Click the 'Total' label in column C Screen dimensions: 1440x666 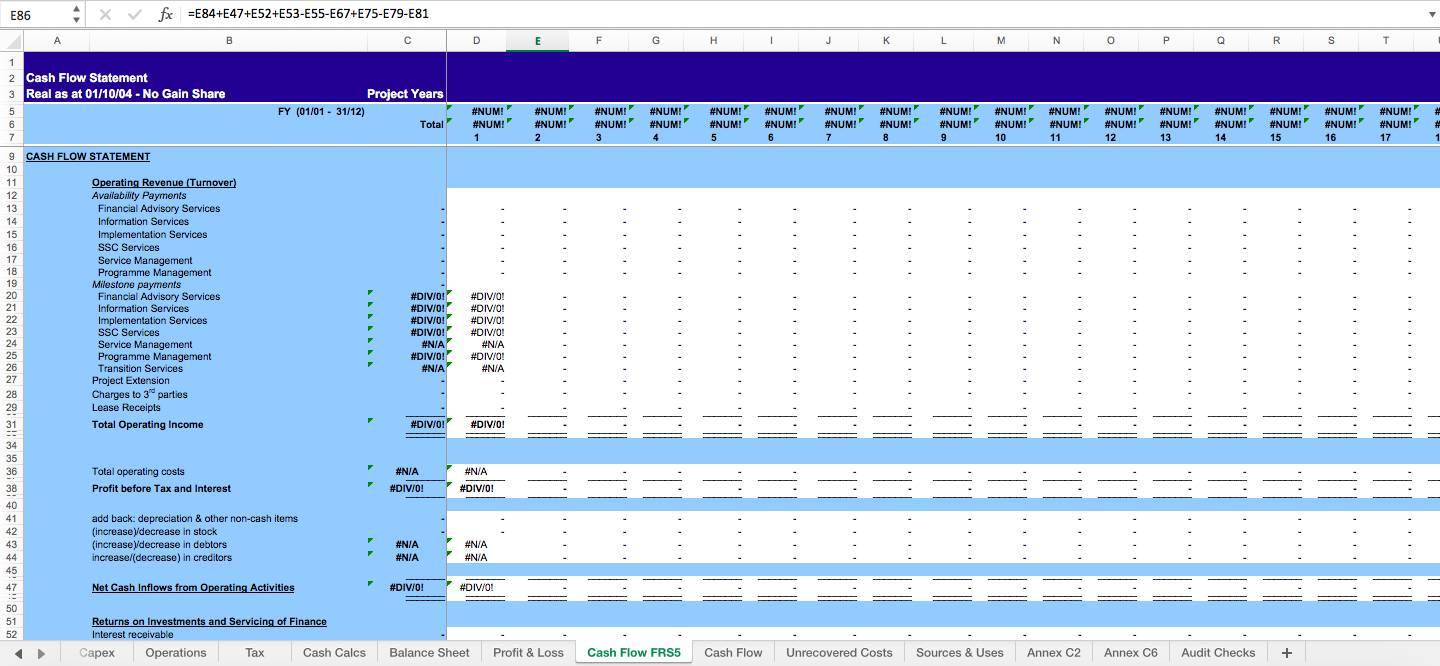click(431, 125)
